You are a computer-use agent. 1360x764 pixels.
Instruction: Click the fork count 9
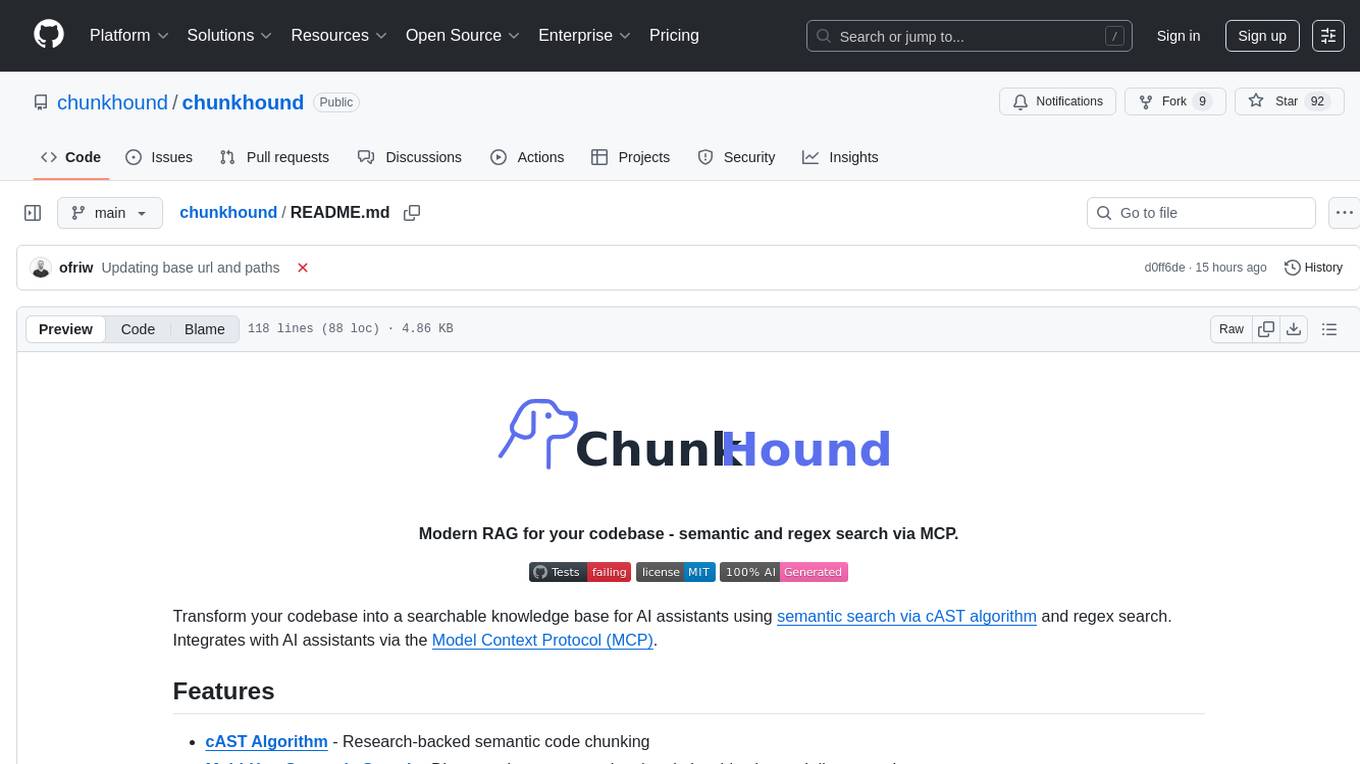coord(1202,101)
